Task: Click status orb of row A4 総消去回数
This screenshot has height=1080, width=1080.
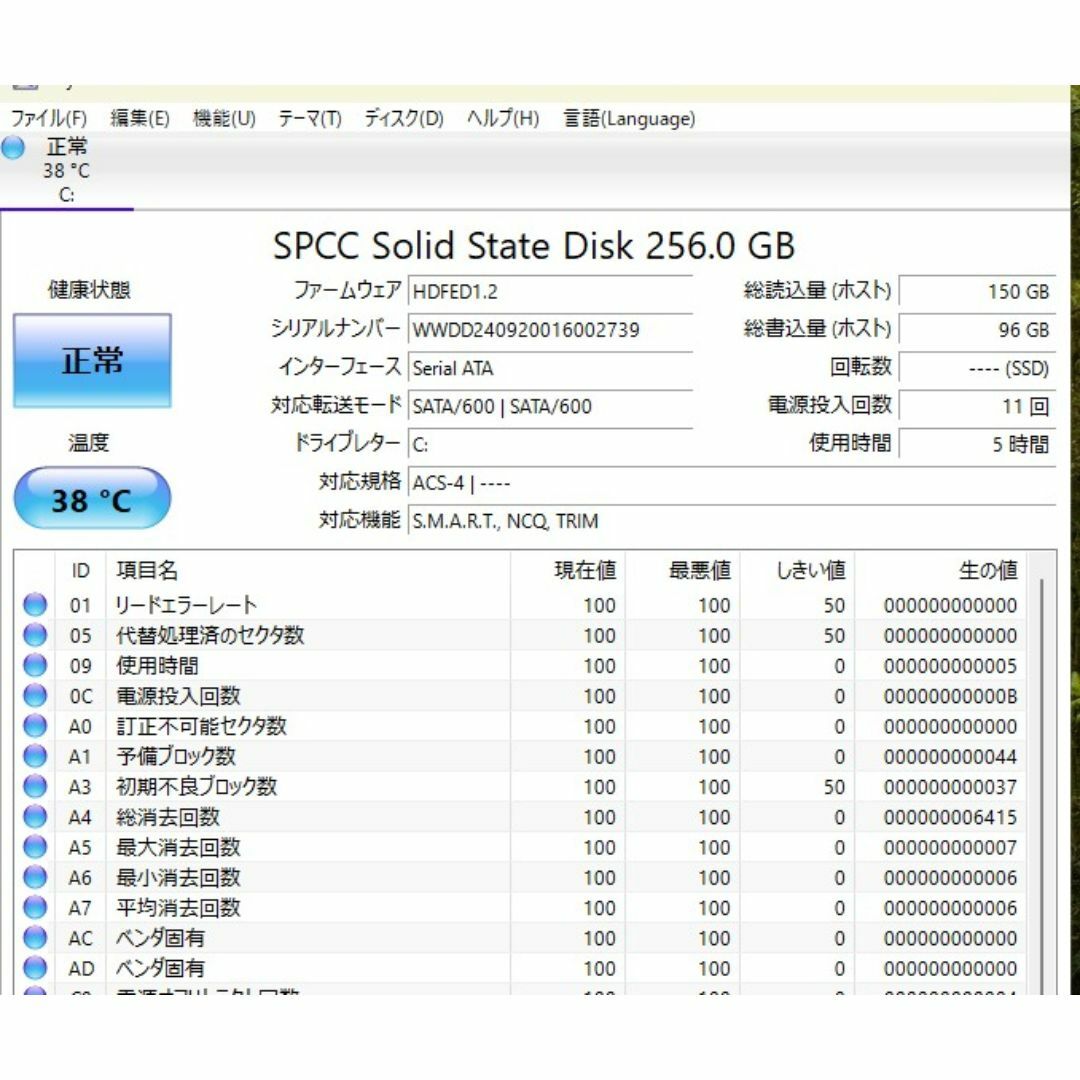Action: click(x=34, y=817)
